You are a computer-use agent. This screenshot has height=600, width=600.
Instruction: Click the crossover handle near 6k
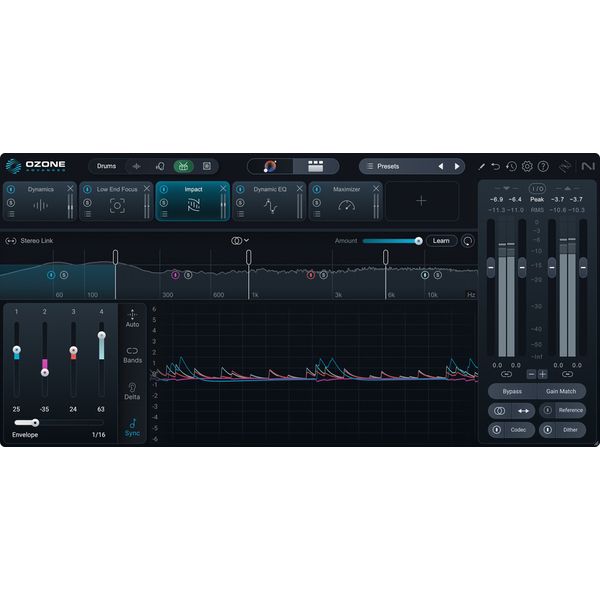tap(386, 257)
